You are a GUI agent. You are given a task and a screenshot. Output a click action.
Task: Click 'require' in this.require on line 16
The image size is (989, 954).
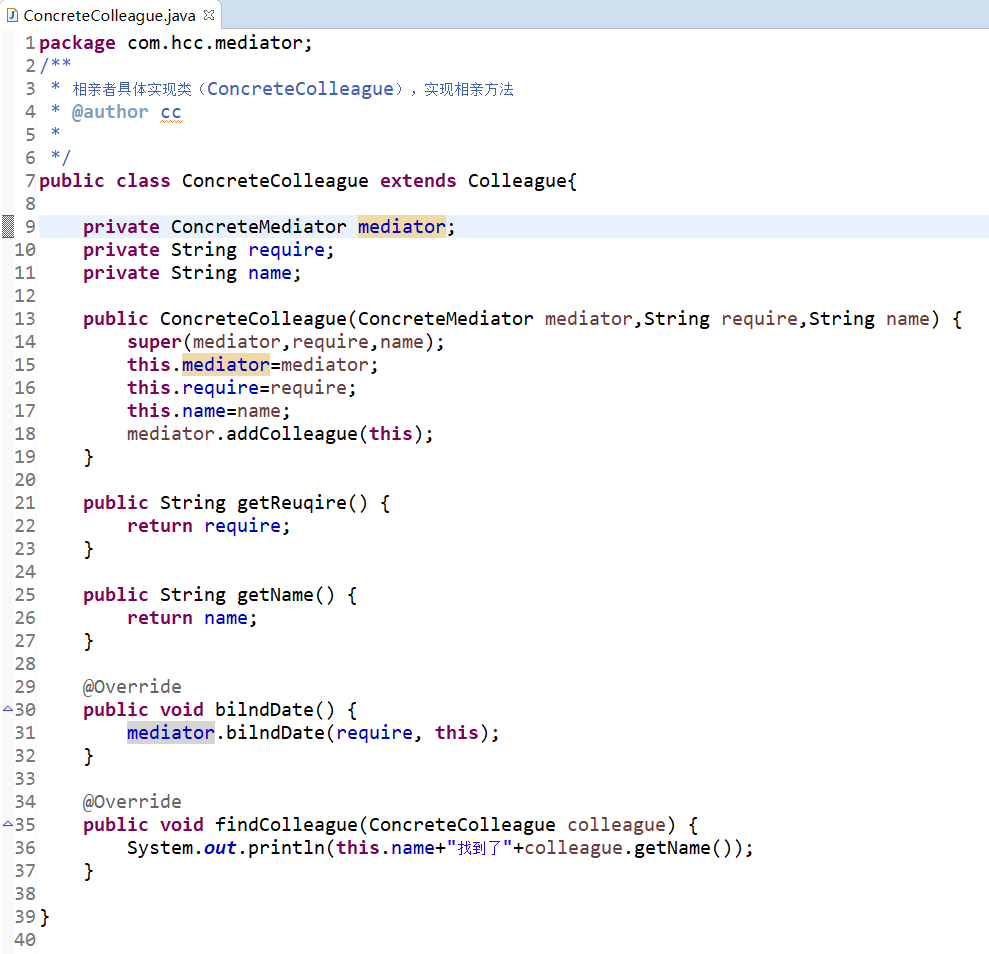(220, 388)
